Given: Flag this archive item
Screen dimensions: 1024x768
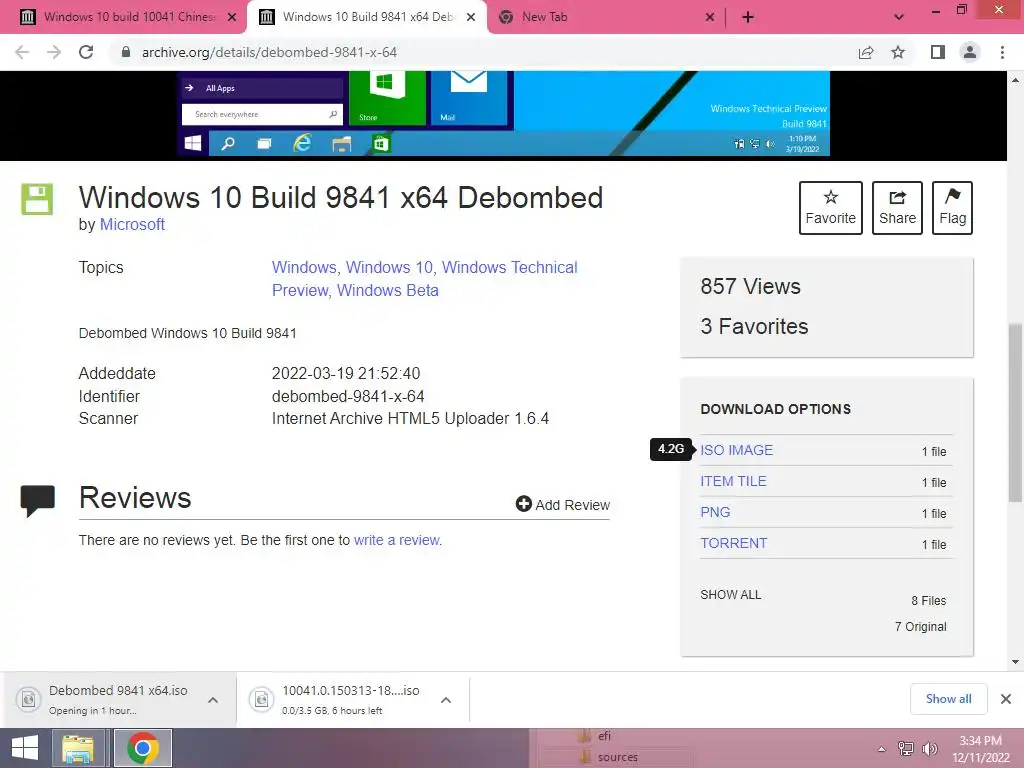Looking at the screenshot, I should click(x=952, y=208).
